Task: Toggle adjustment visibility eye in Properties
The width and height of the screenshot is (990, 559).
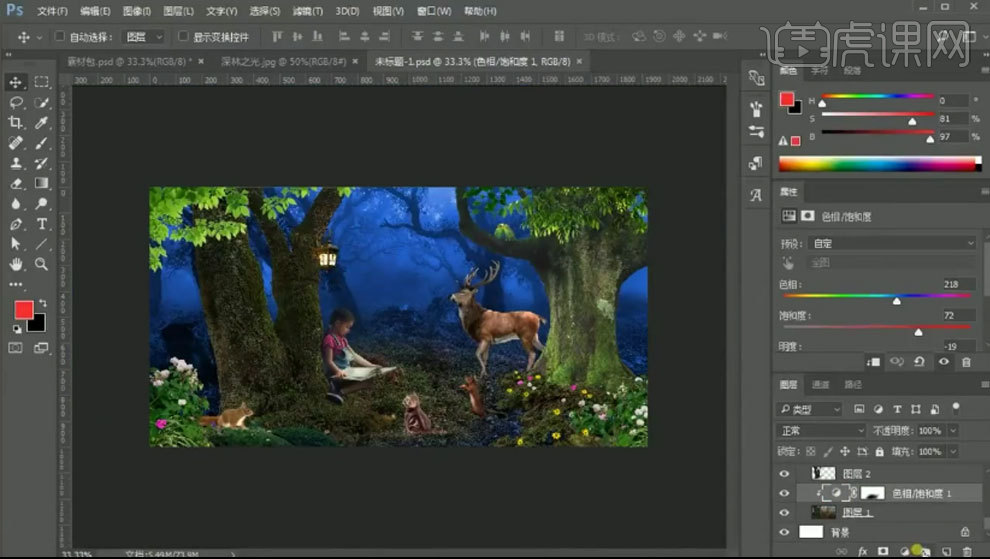Action: [x=944, y=361]
